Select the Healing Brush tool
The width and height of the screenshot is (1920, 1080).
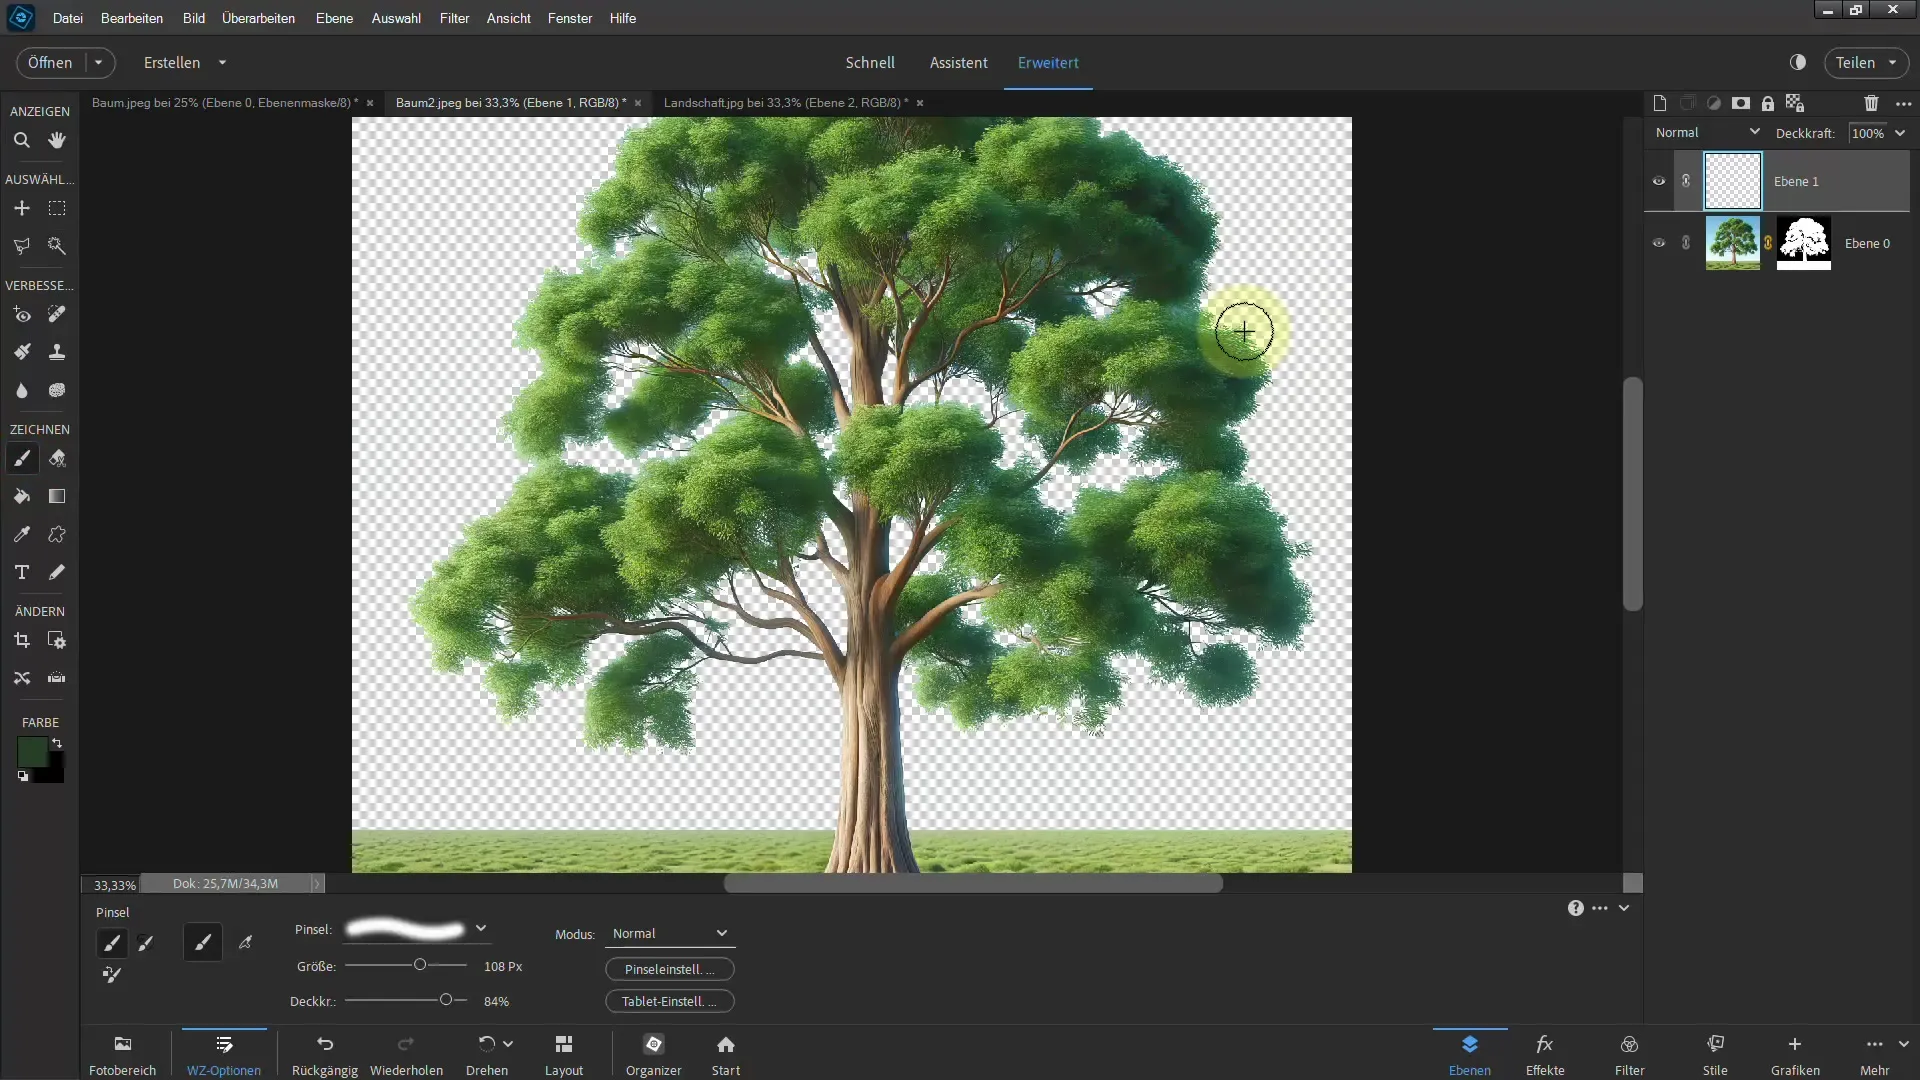coord(57,314)
